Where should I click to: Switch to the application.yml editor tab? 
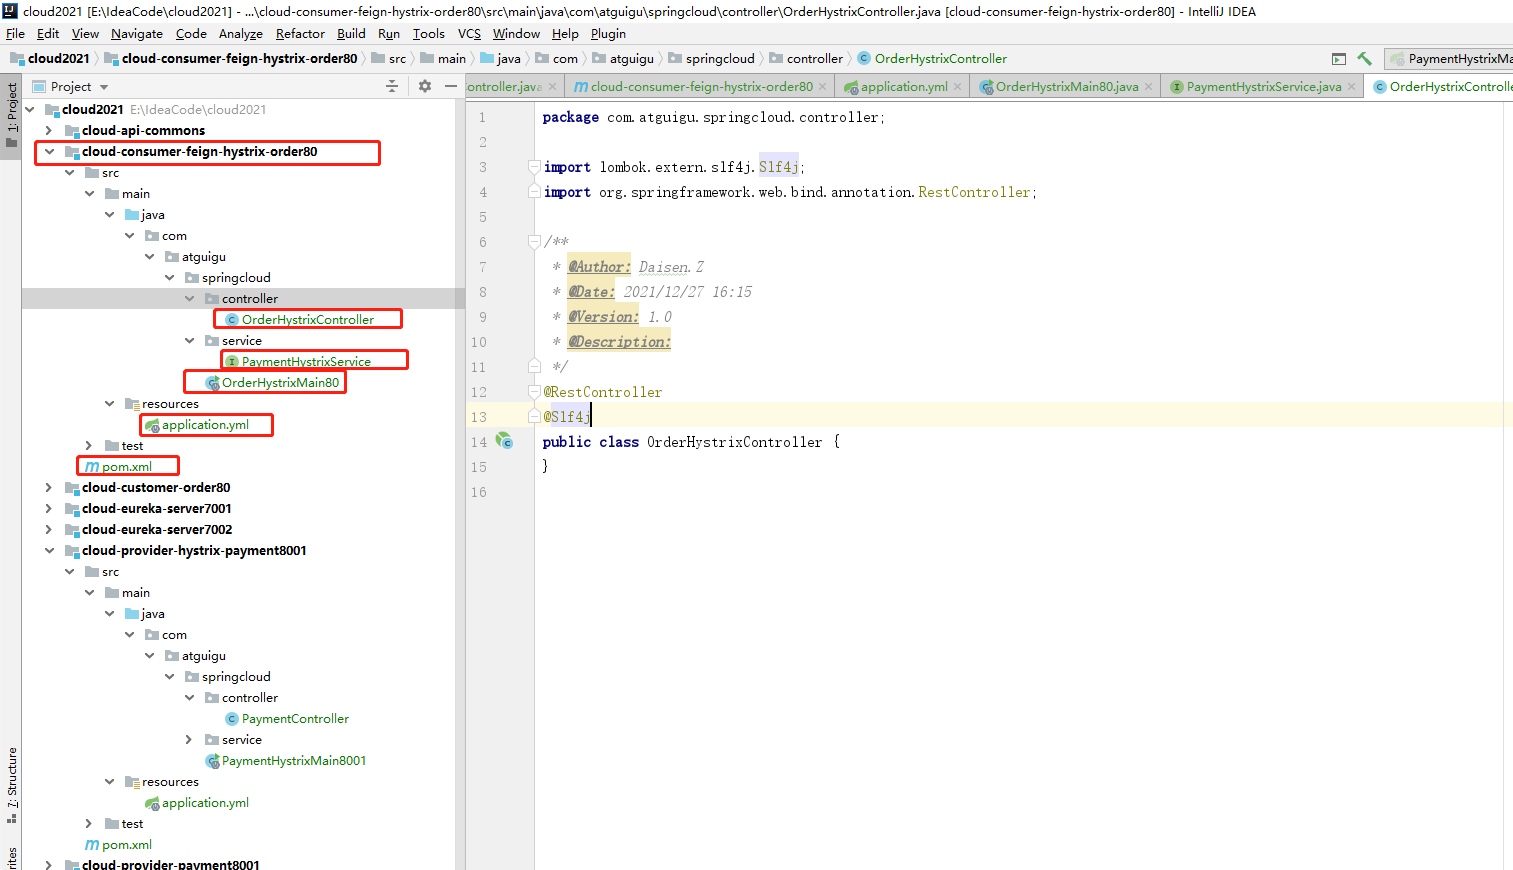point(904,87)
